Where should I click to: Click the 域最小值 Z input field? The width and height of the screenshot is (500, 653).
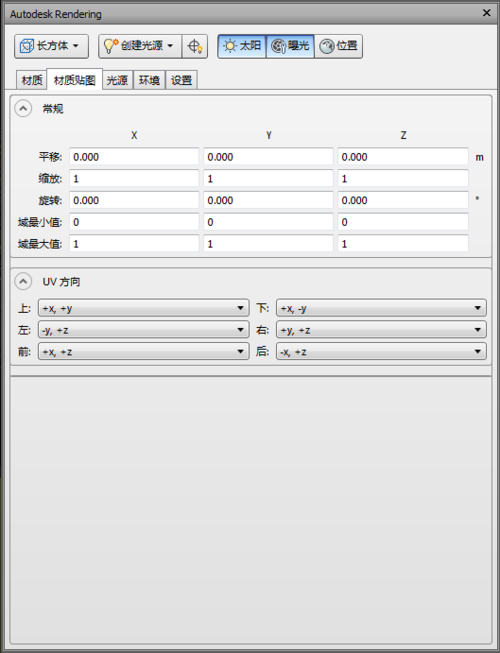(403, 222)
